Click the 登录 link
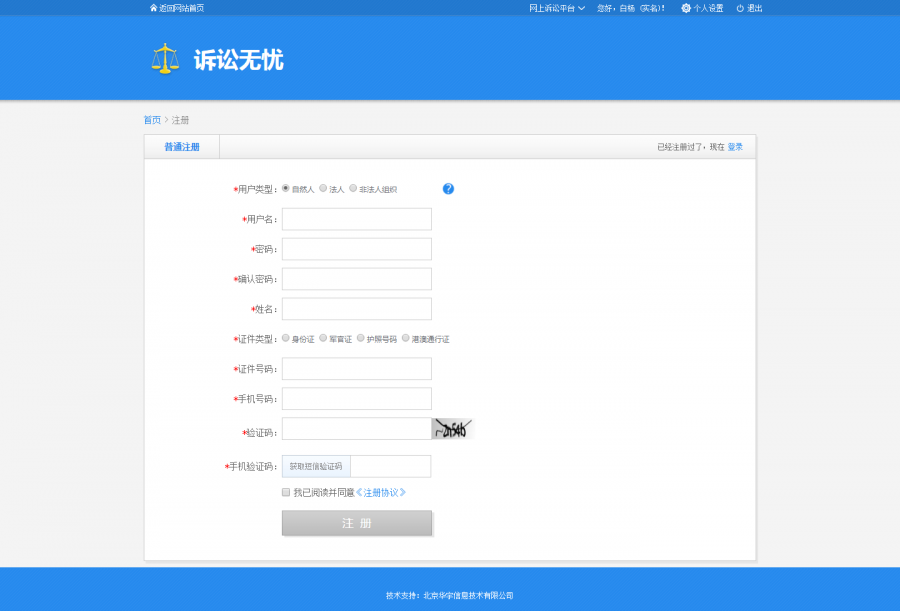 click(x=735, y=147)
